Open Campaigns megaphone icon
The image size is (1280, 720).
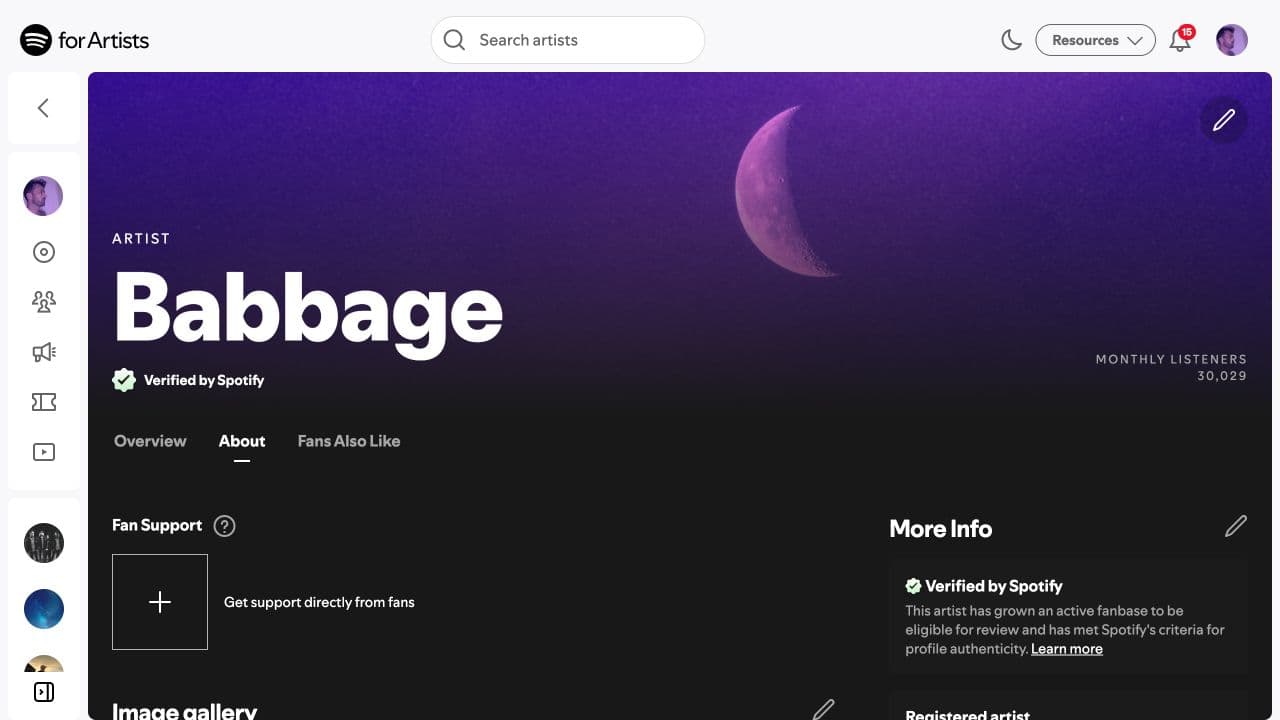coord(44,352)
